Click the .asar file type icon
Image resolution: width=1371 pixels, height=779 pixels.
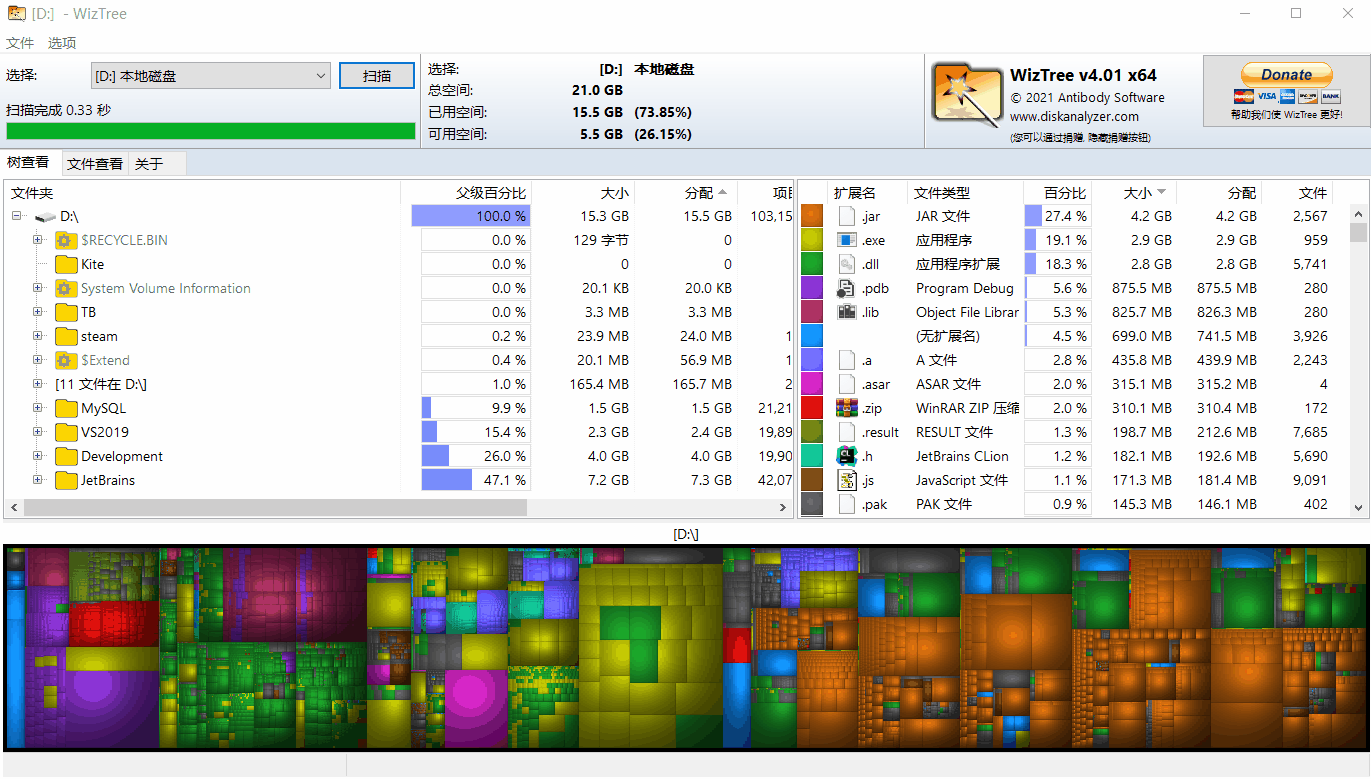847,384
